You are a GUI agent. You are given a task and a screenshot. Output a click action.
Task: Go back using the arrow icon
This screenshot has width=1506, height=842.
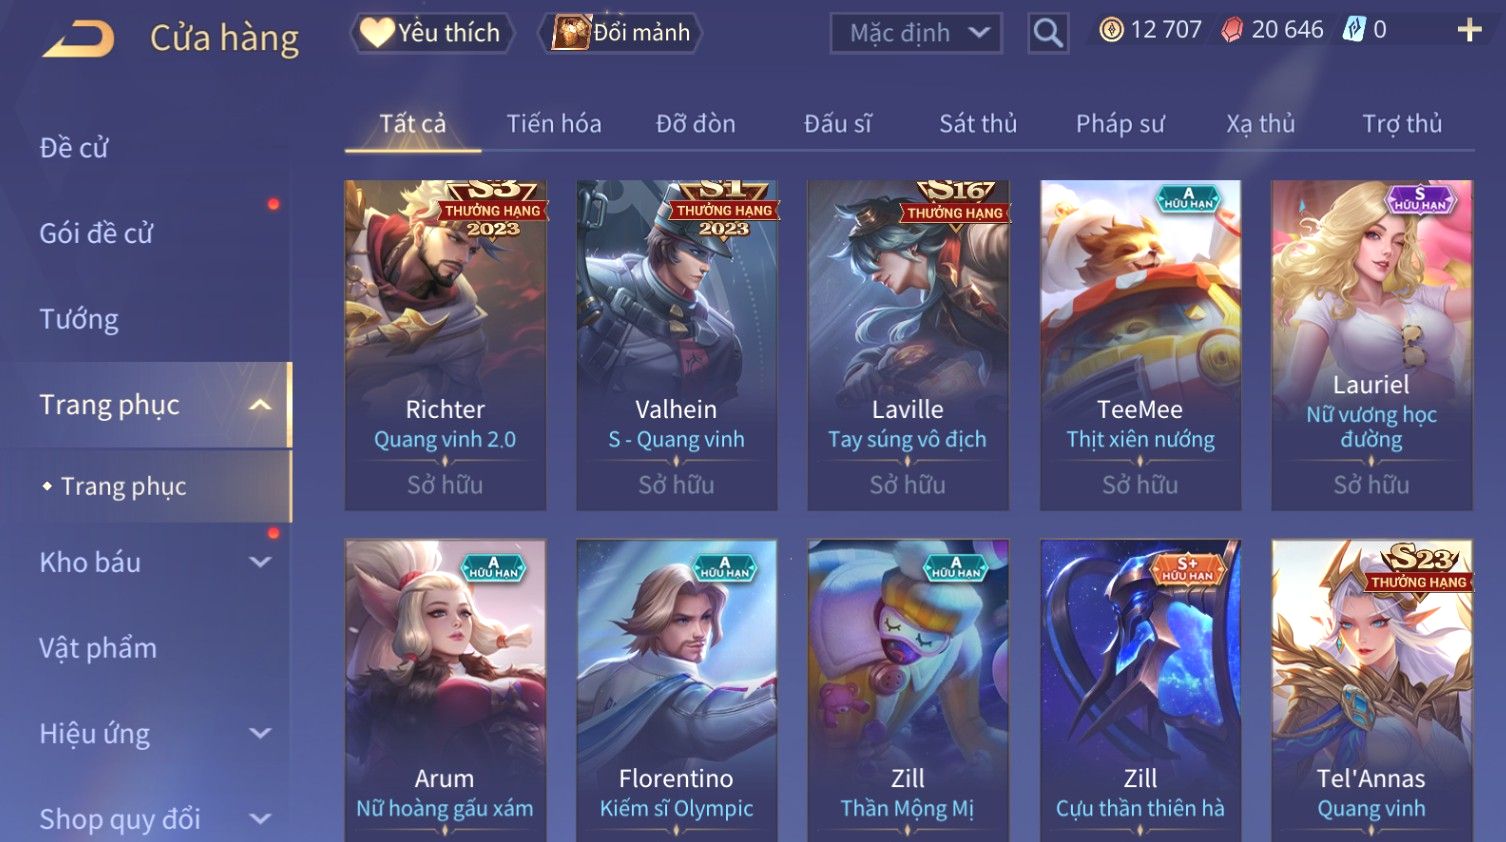(x=78, y=39)
